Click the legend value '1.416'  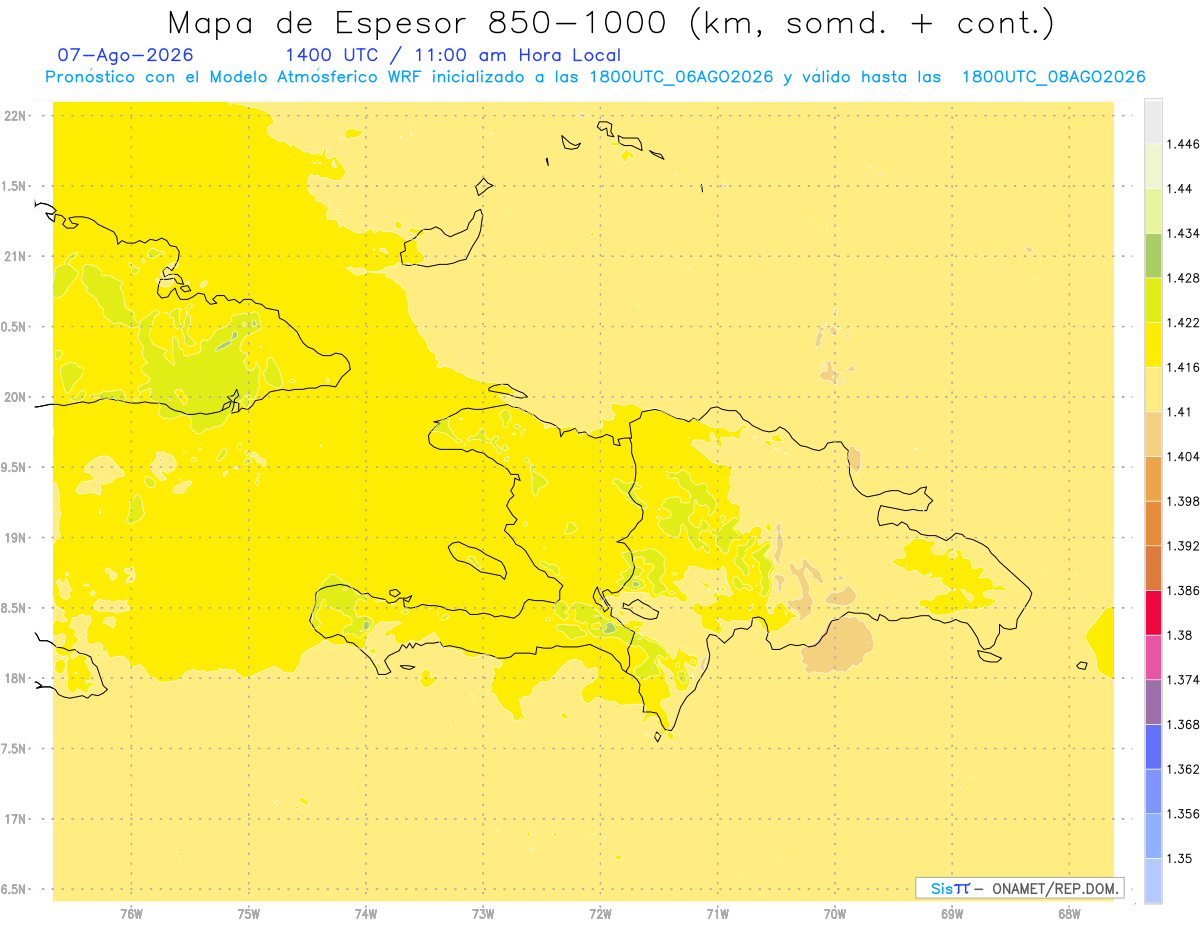coord(1184,367)
